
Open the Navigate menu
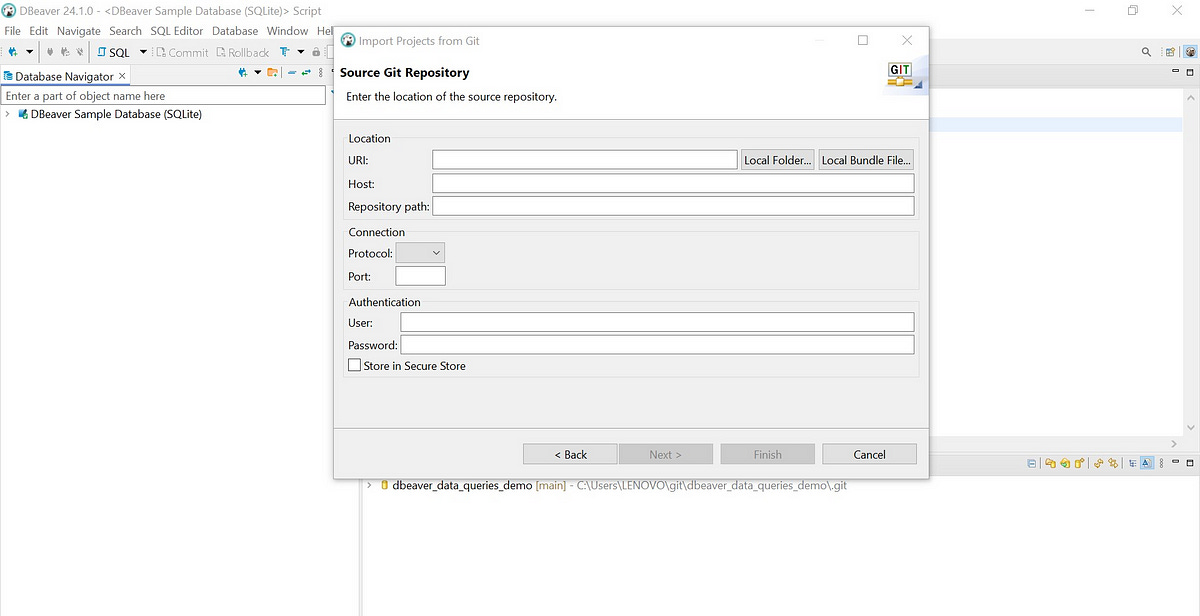tap(78, 31)
